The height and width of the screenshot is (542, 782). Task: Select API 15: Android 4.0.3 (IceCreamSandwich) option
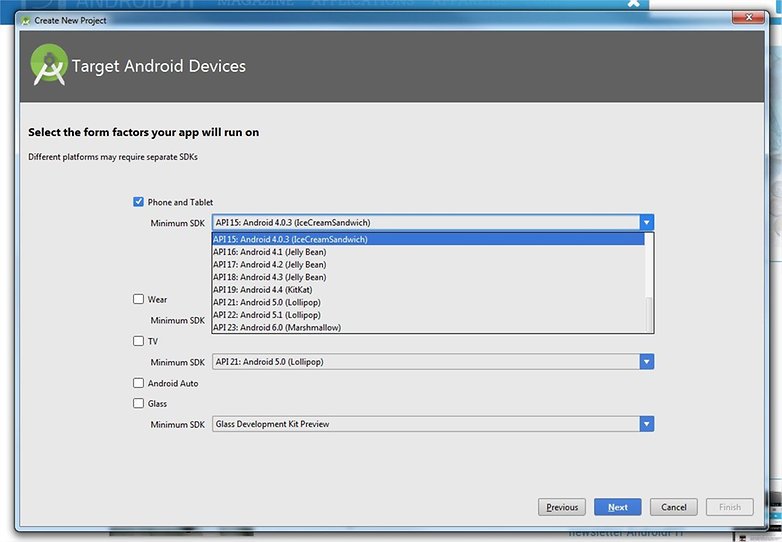point(428,239)
